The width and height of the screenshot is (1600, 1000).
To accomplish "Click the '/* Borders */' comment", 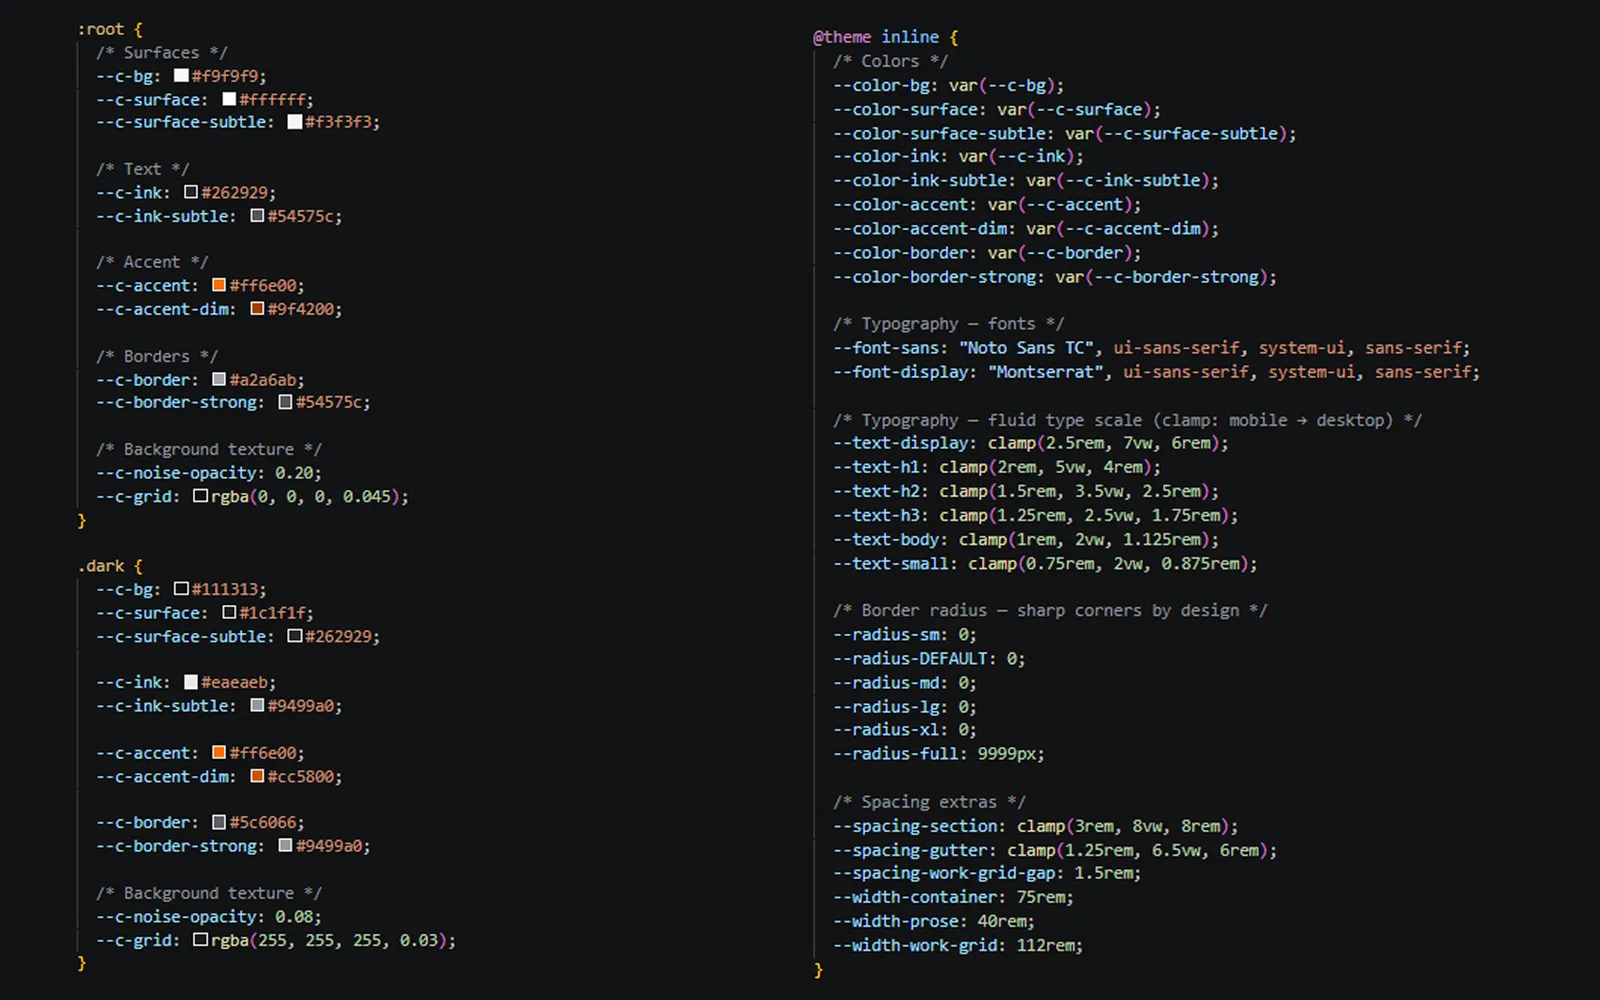I will pyautogui.click(x=157, y=356).
